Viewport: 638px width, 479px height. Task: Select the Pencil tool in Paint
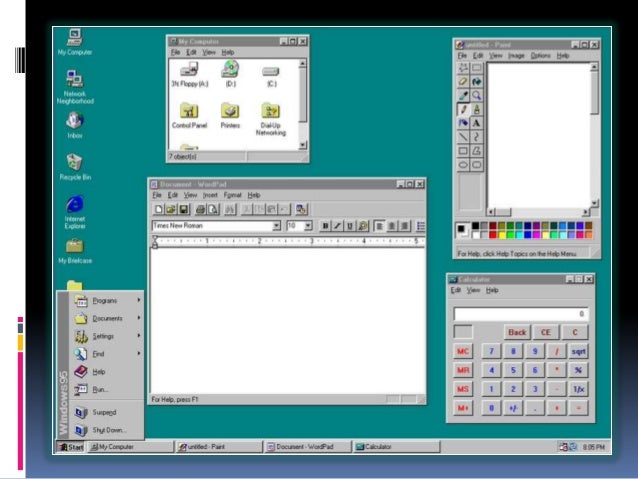(x=463, y=109)
